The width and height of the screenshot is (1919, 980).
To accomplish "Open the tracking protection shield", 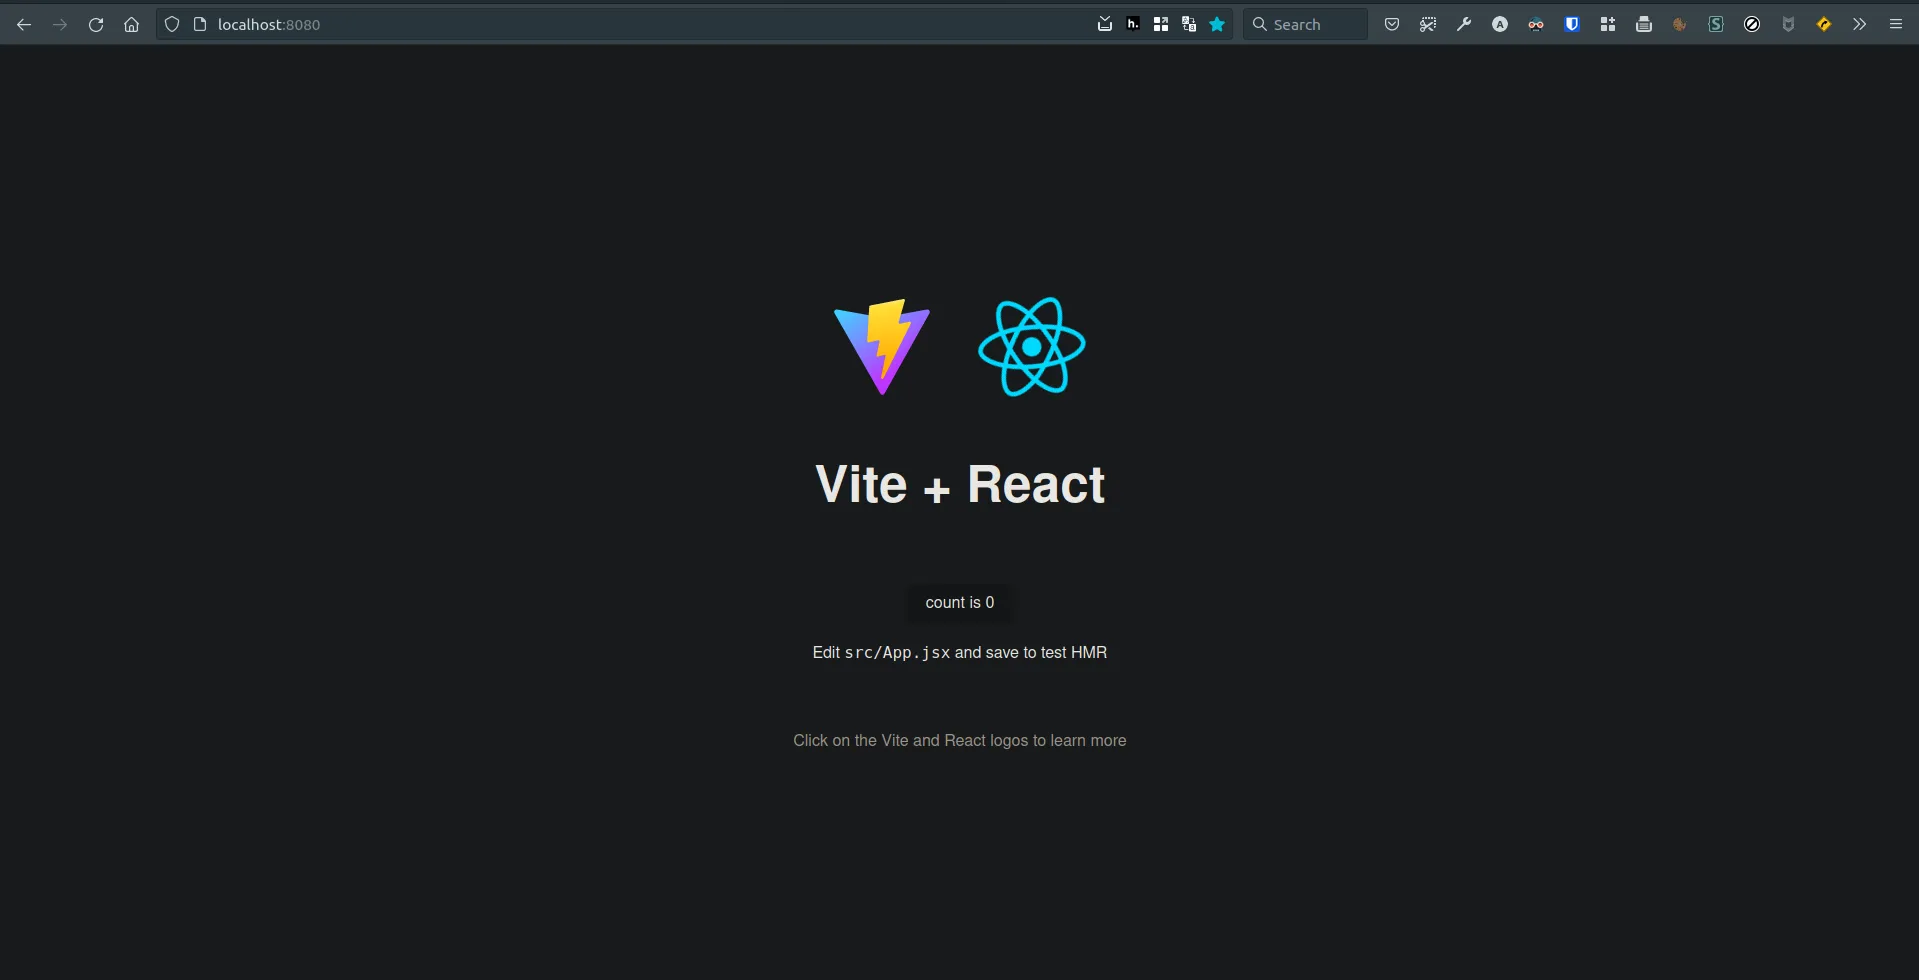I will [172, 25].
